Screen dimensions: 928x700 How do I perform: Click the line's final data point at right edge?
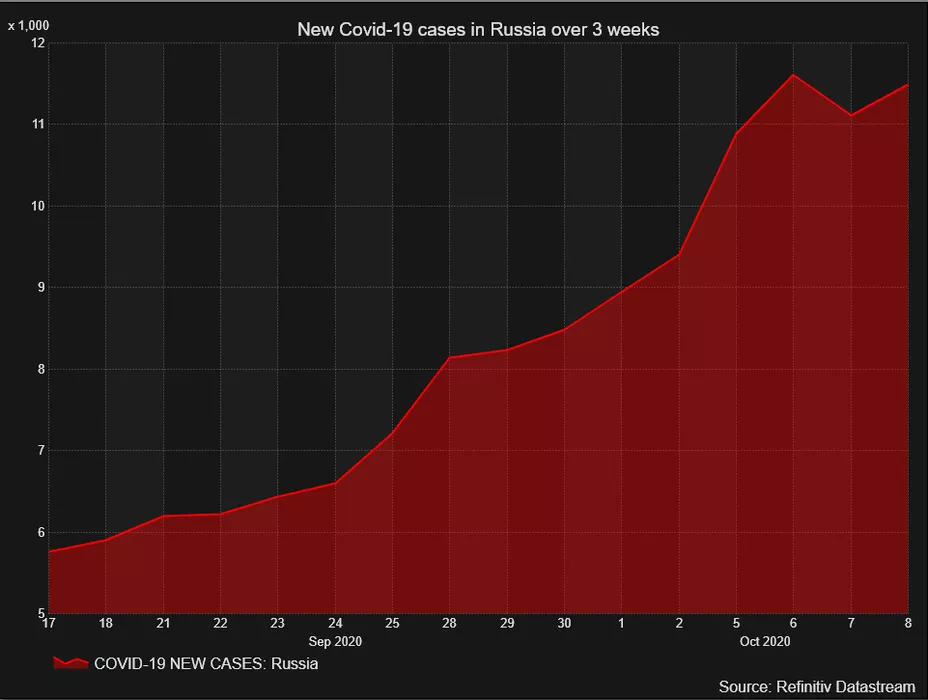[907, 85]
